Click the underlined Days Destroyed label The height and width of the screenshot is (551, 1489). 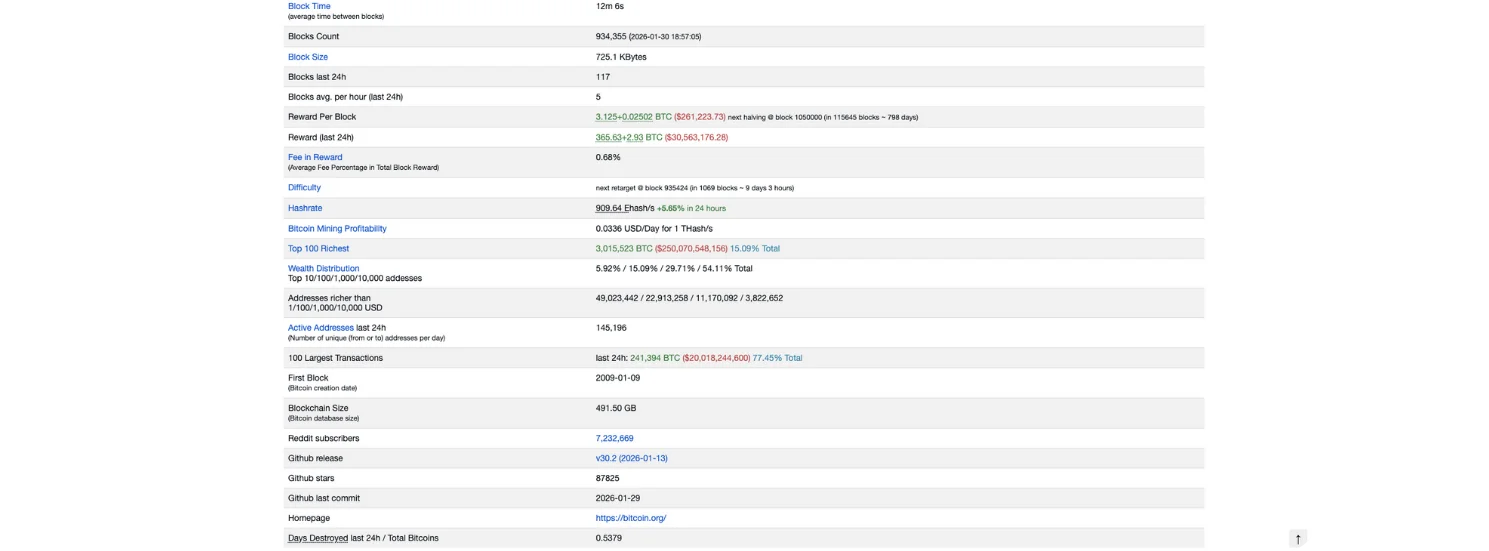(318, 538)
